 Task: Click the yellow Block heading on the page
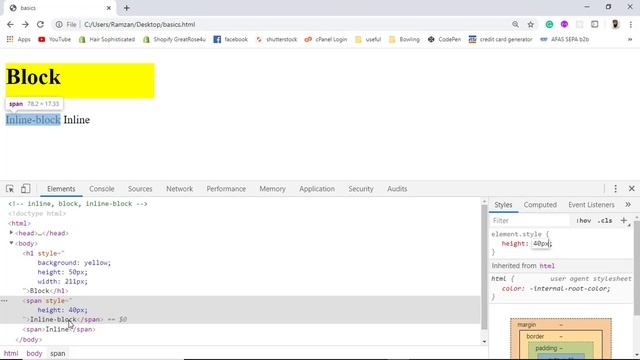pos(80,80)
